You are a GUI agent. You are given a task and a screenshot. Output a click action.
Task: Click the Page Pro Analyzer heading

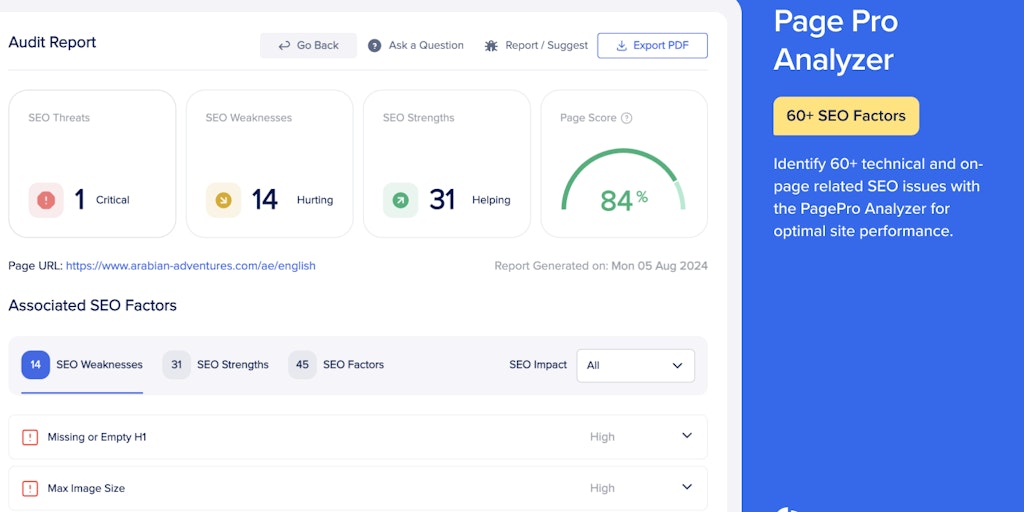[836, 40]
